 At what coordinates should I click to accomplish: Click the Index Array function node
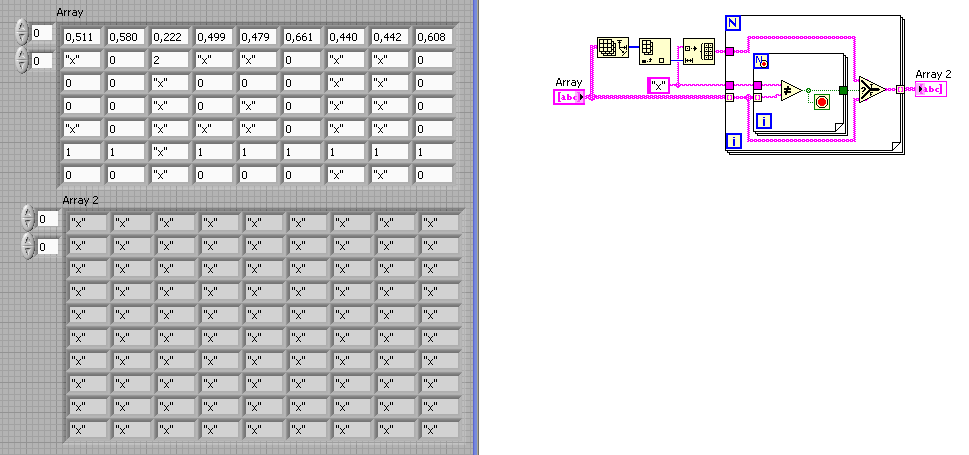coord(654,51)
